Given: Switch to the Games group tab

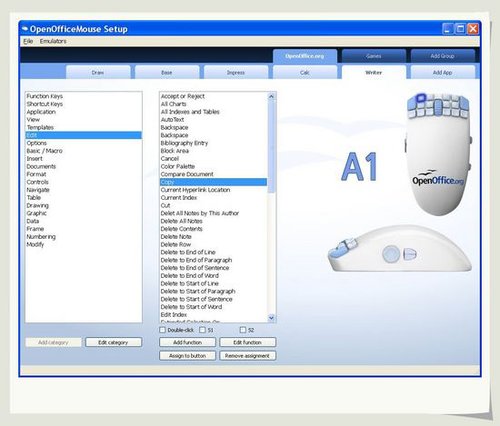Looking at the screenshot, I should pyautogui.click(x=373, y=56).
